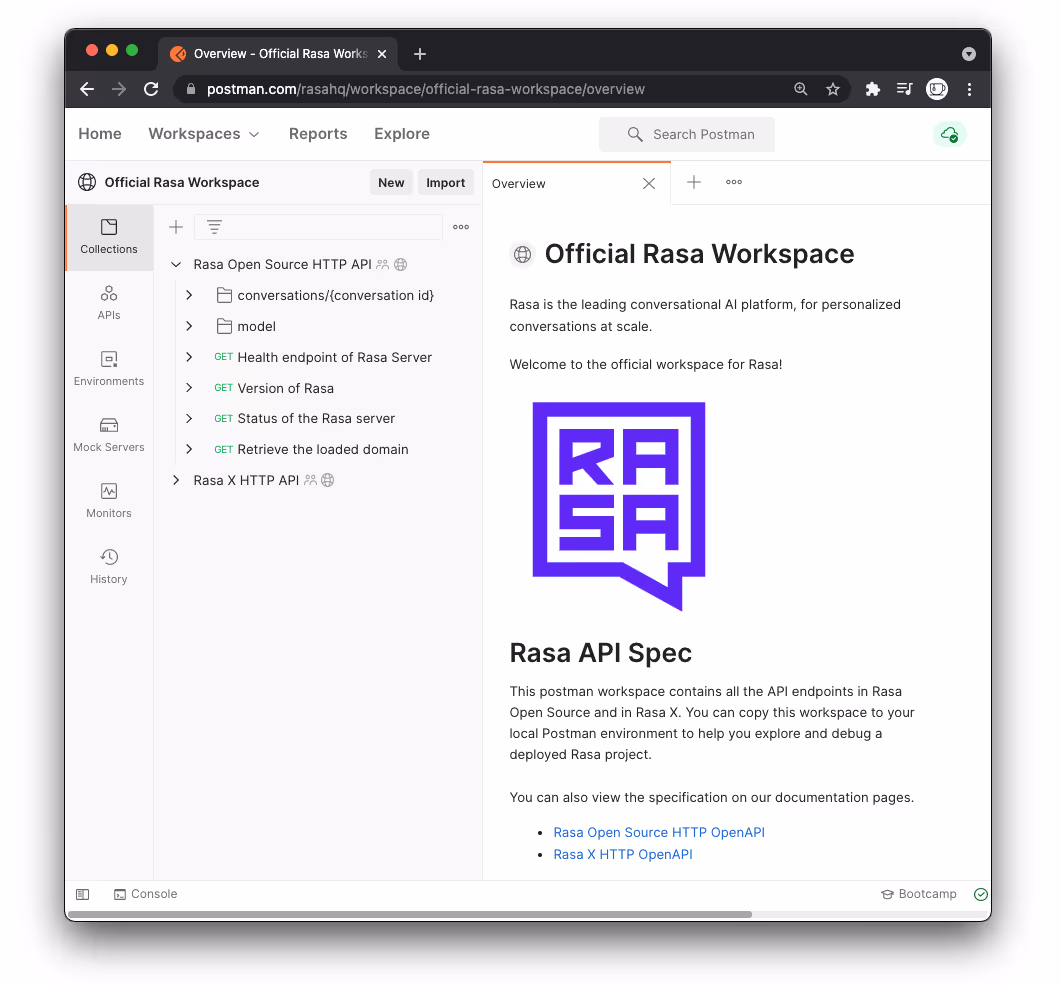Open the APIs sidebar panel
The height and width of the screenshot is (985, 1061).
coord(109,302)
